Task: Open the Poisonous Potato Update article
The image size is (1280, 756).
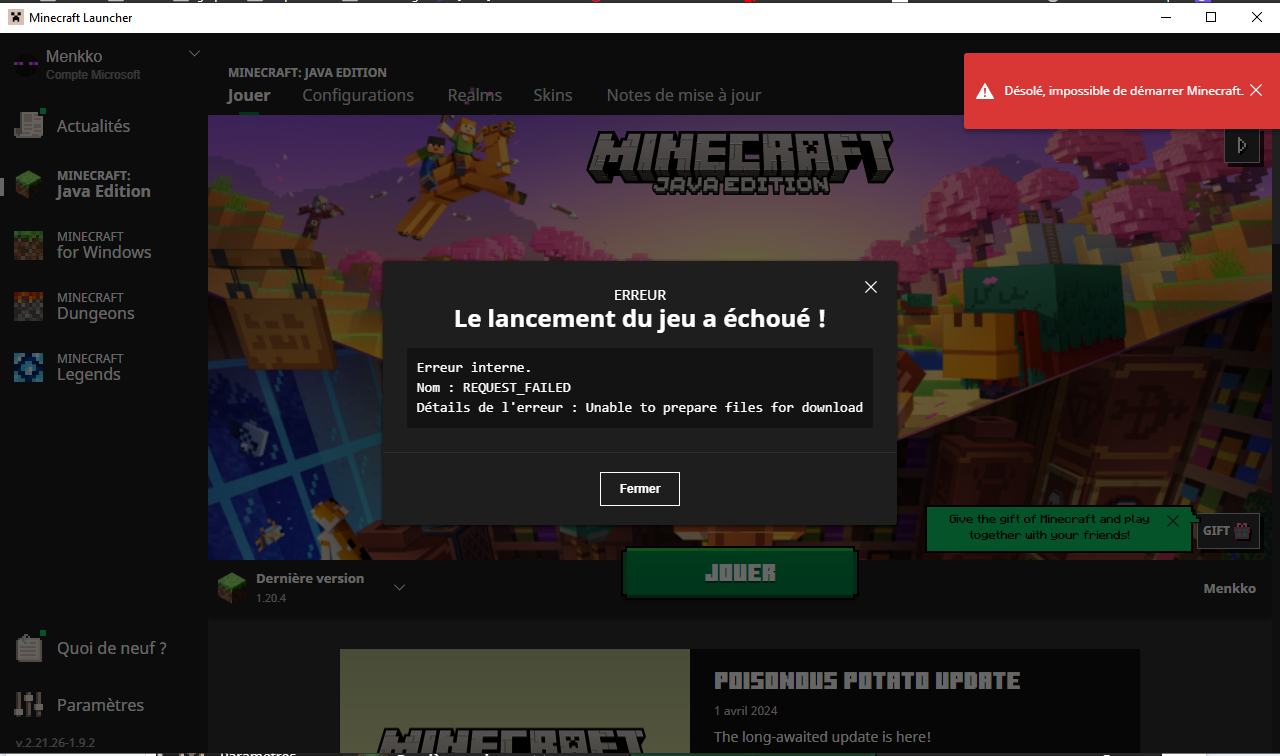Action: point(867,681)
